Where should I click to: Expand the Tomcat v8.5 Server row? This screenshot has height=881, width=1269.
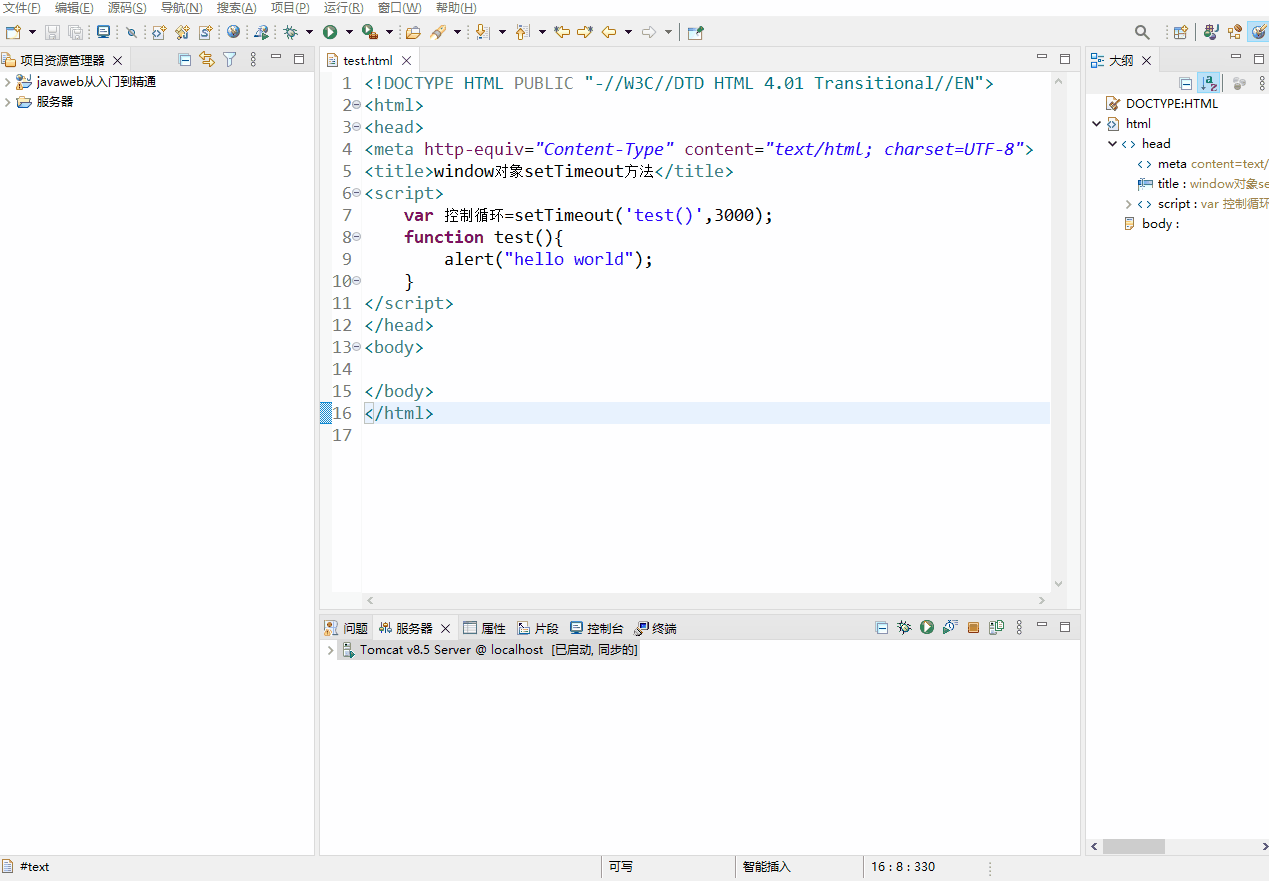point(330,650)
